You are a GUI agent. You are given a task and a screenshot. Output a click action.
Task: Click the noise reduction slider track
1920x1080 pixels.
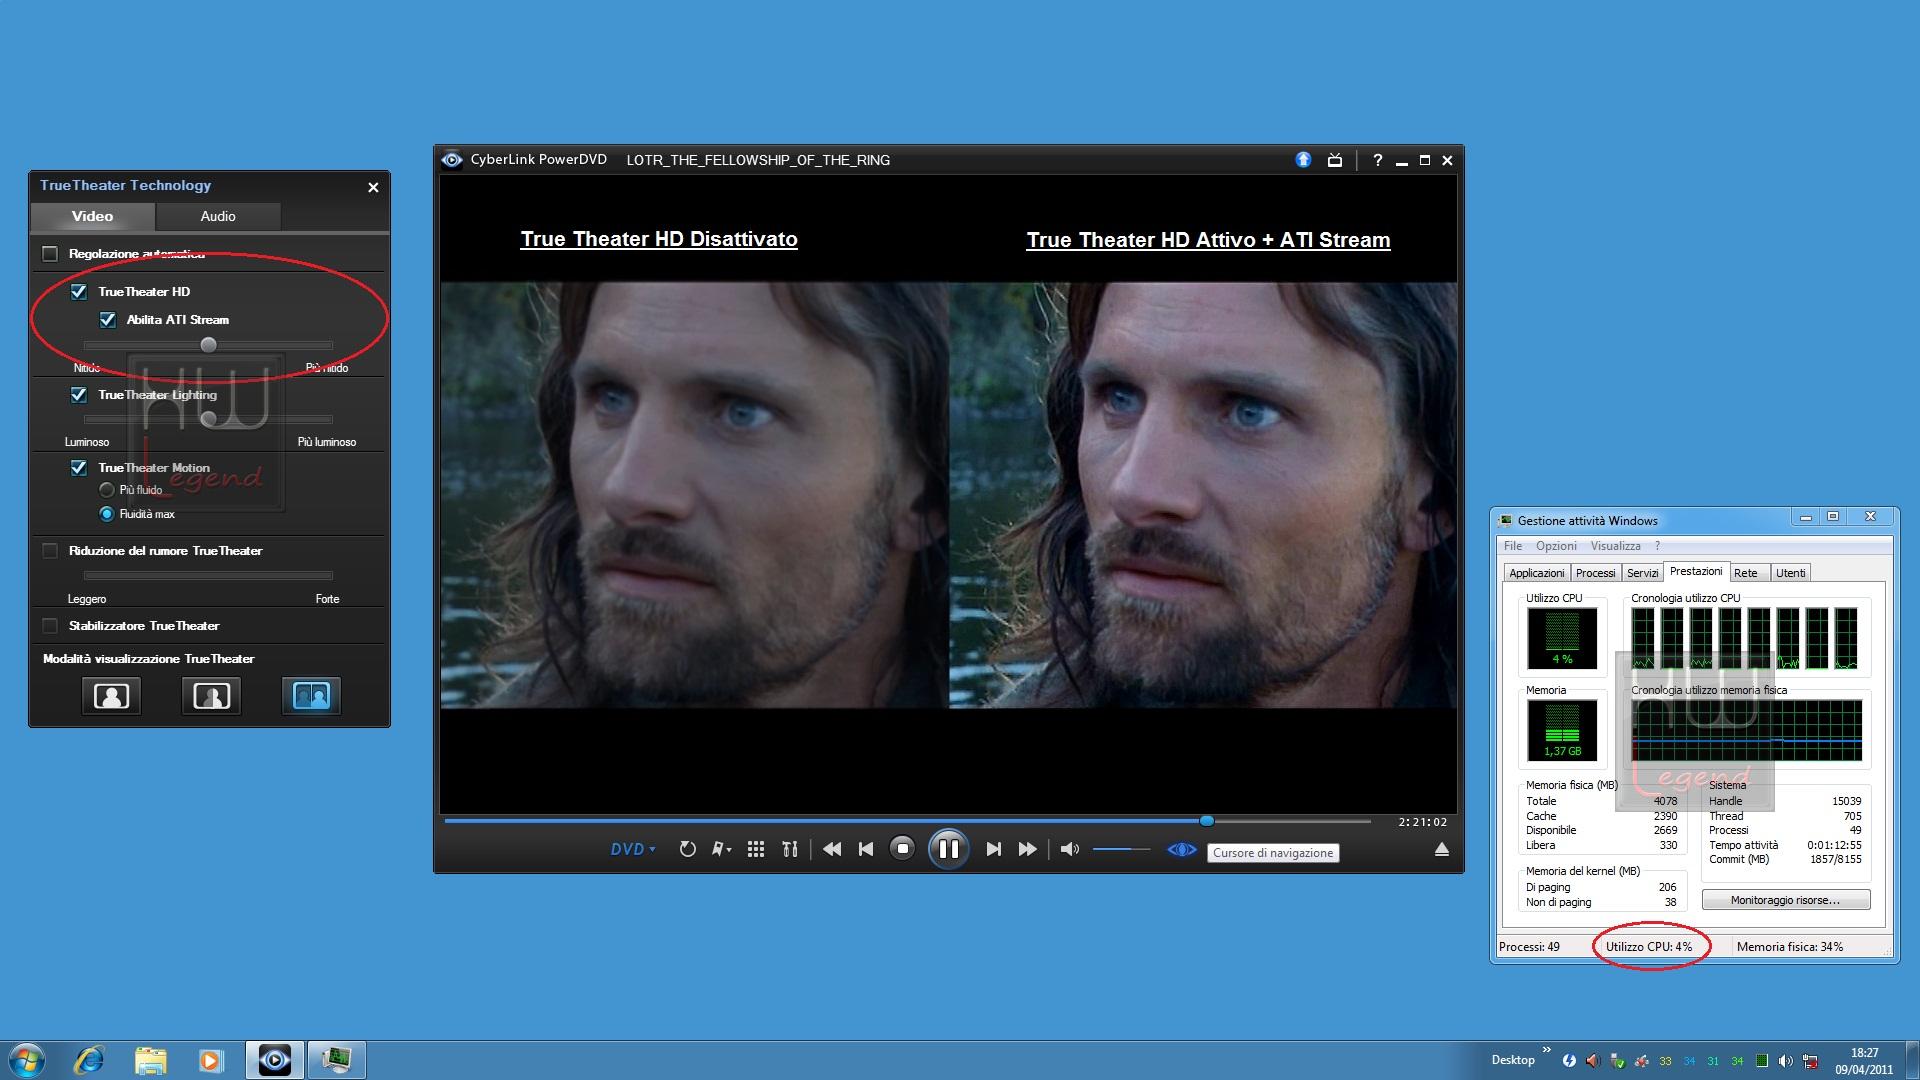pos(208,575)
